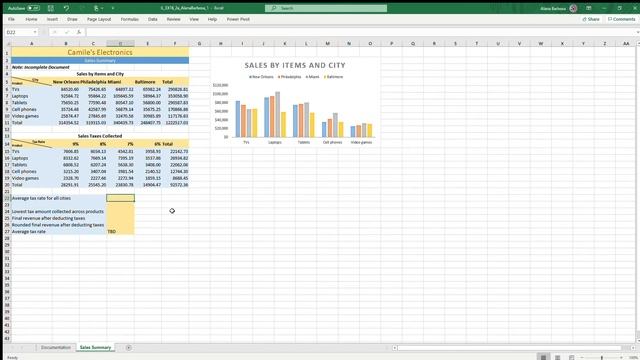This screenshot has height=360, width=640.
Task: Click the Enter checkmark formula bar icon
Action: 67,32
